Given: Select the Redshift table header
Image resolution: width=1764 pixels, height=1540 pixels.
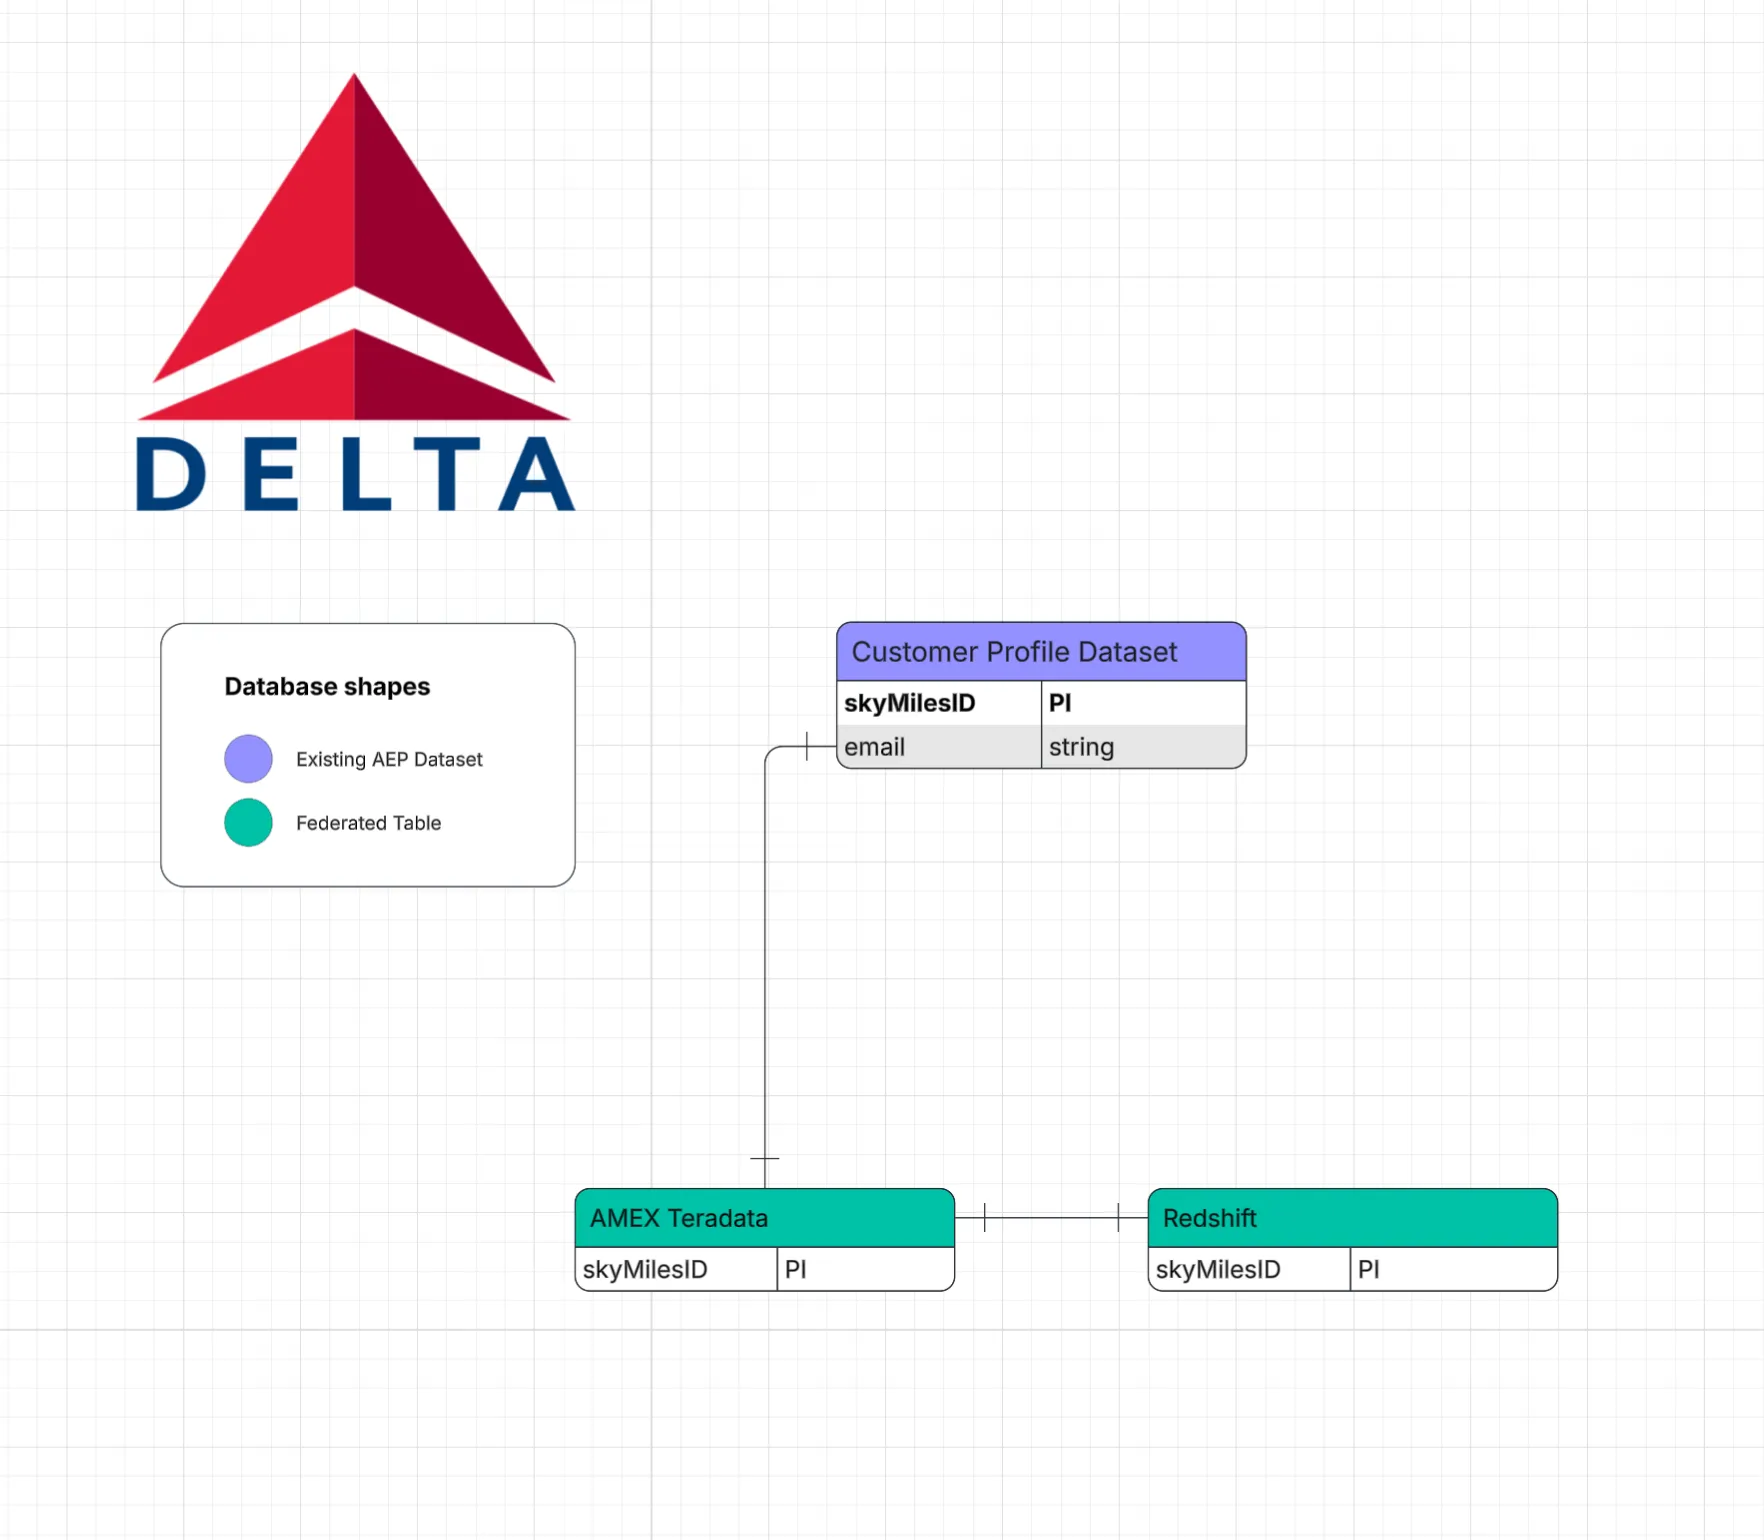Looking at the screenshot, I should (x=1353, y=1218).
